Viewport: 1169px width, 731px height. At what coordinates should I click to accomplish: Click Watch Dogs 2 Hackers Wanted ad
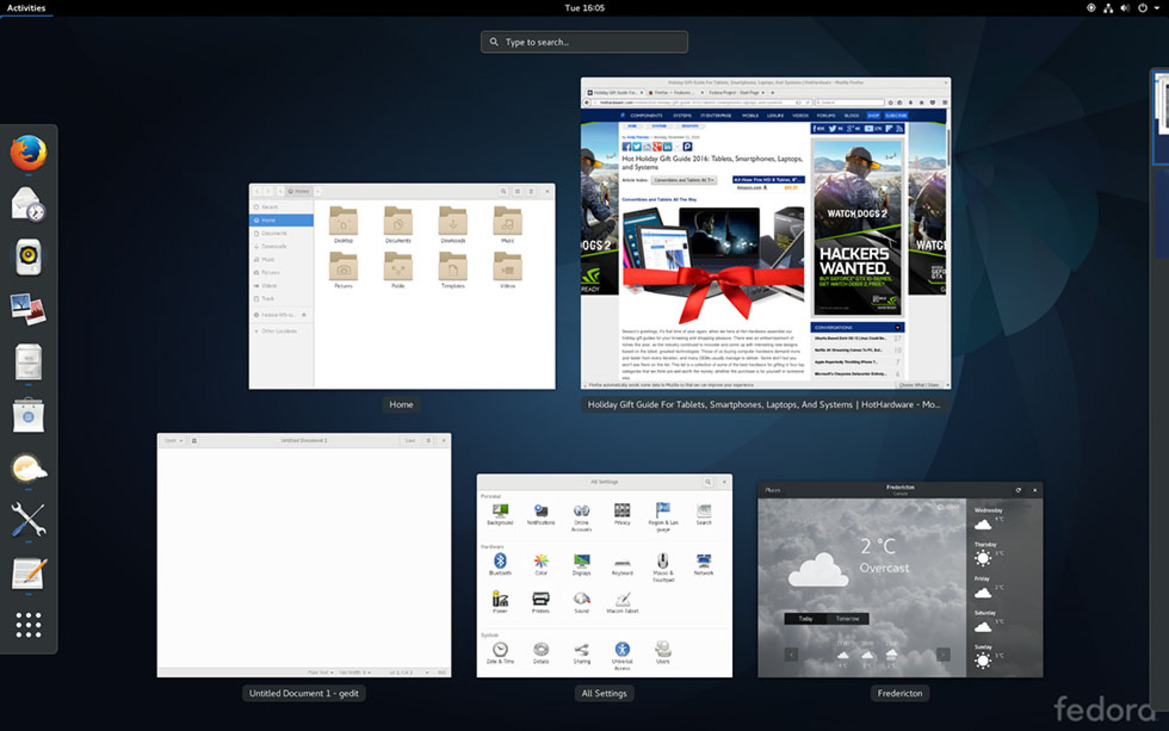(x=857, y=227)
